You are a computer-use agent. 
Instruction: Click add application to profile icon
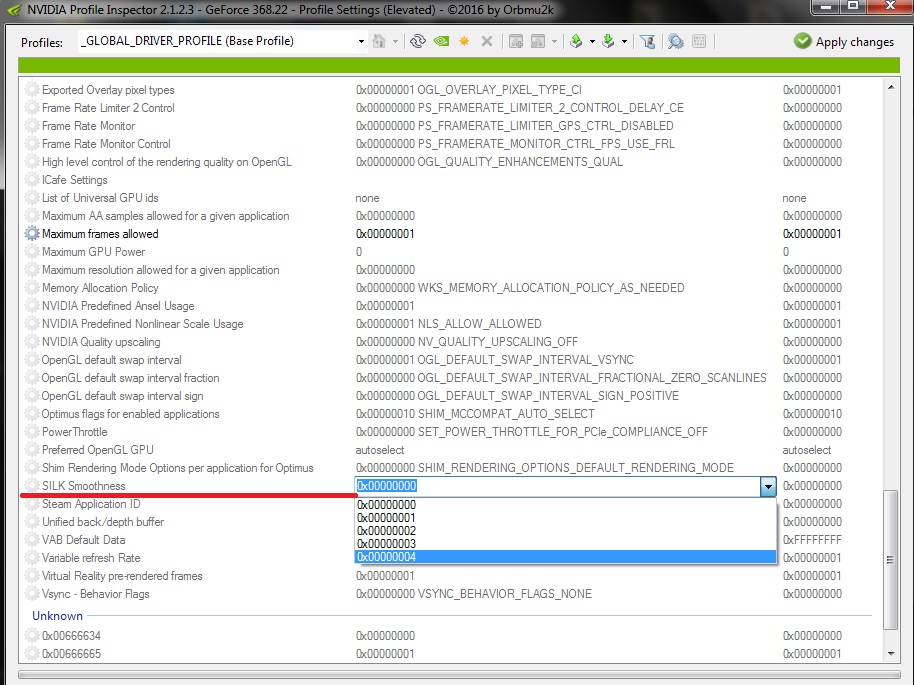pyautogui.click(x=516, y=41)
